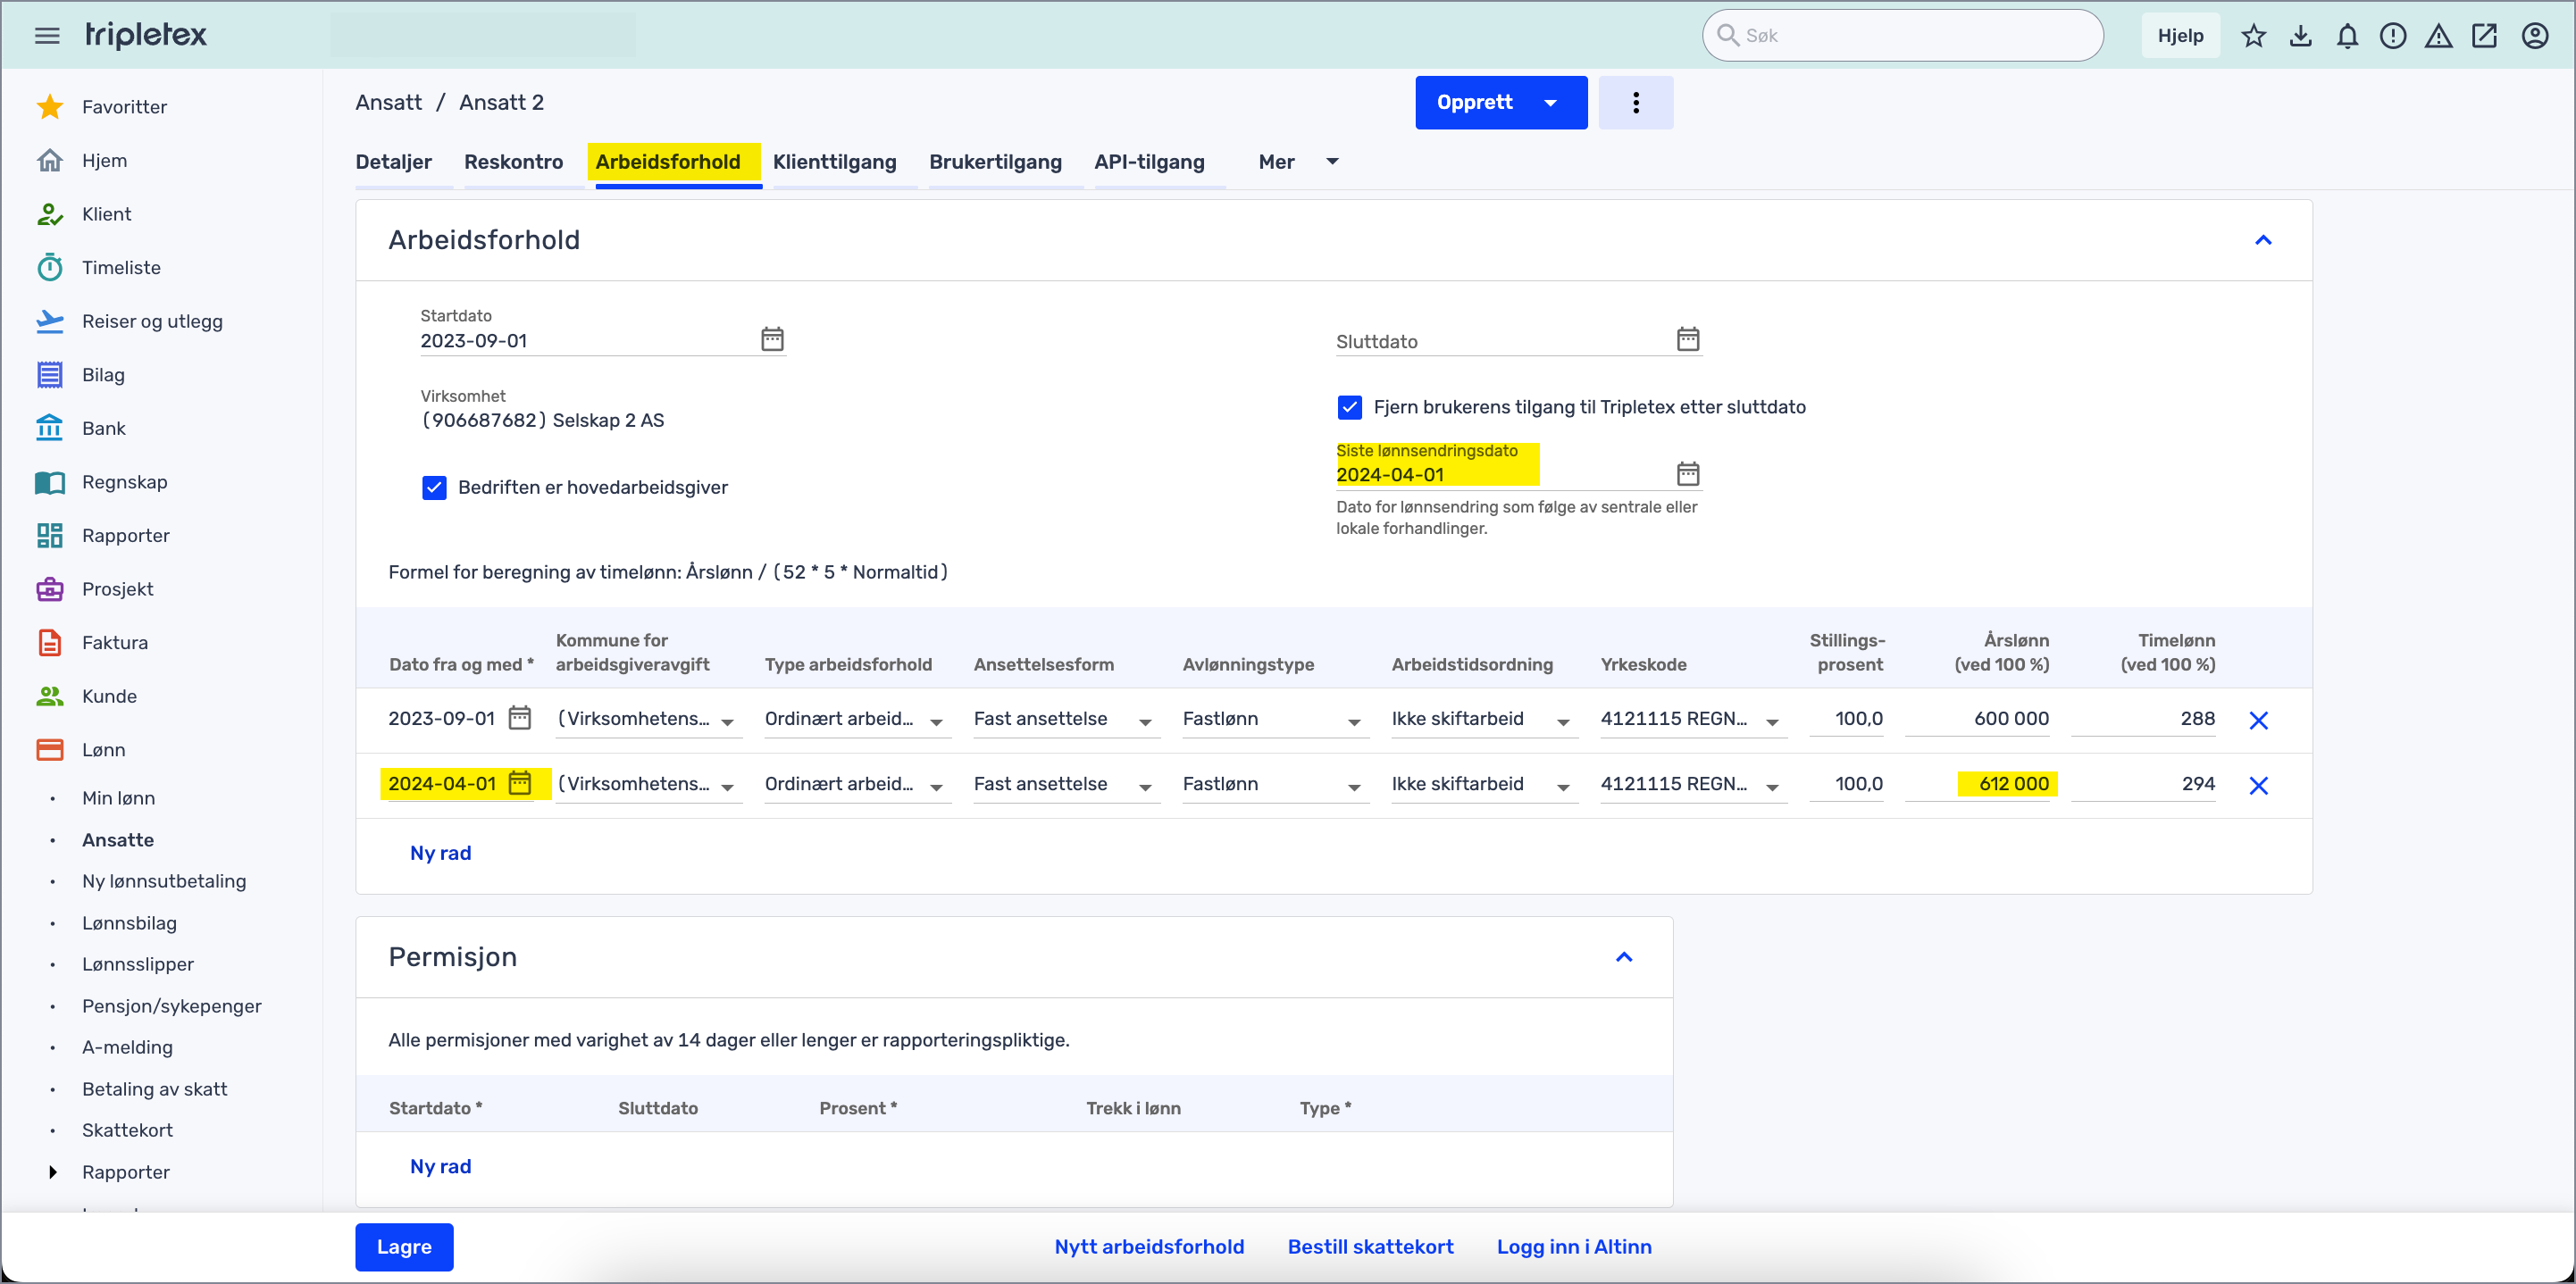Screen dimensions: 2576x1284
Task: Click the favorites star icon in top bar
Action: pyautogui.click(x=2253, y=36)
